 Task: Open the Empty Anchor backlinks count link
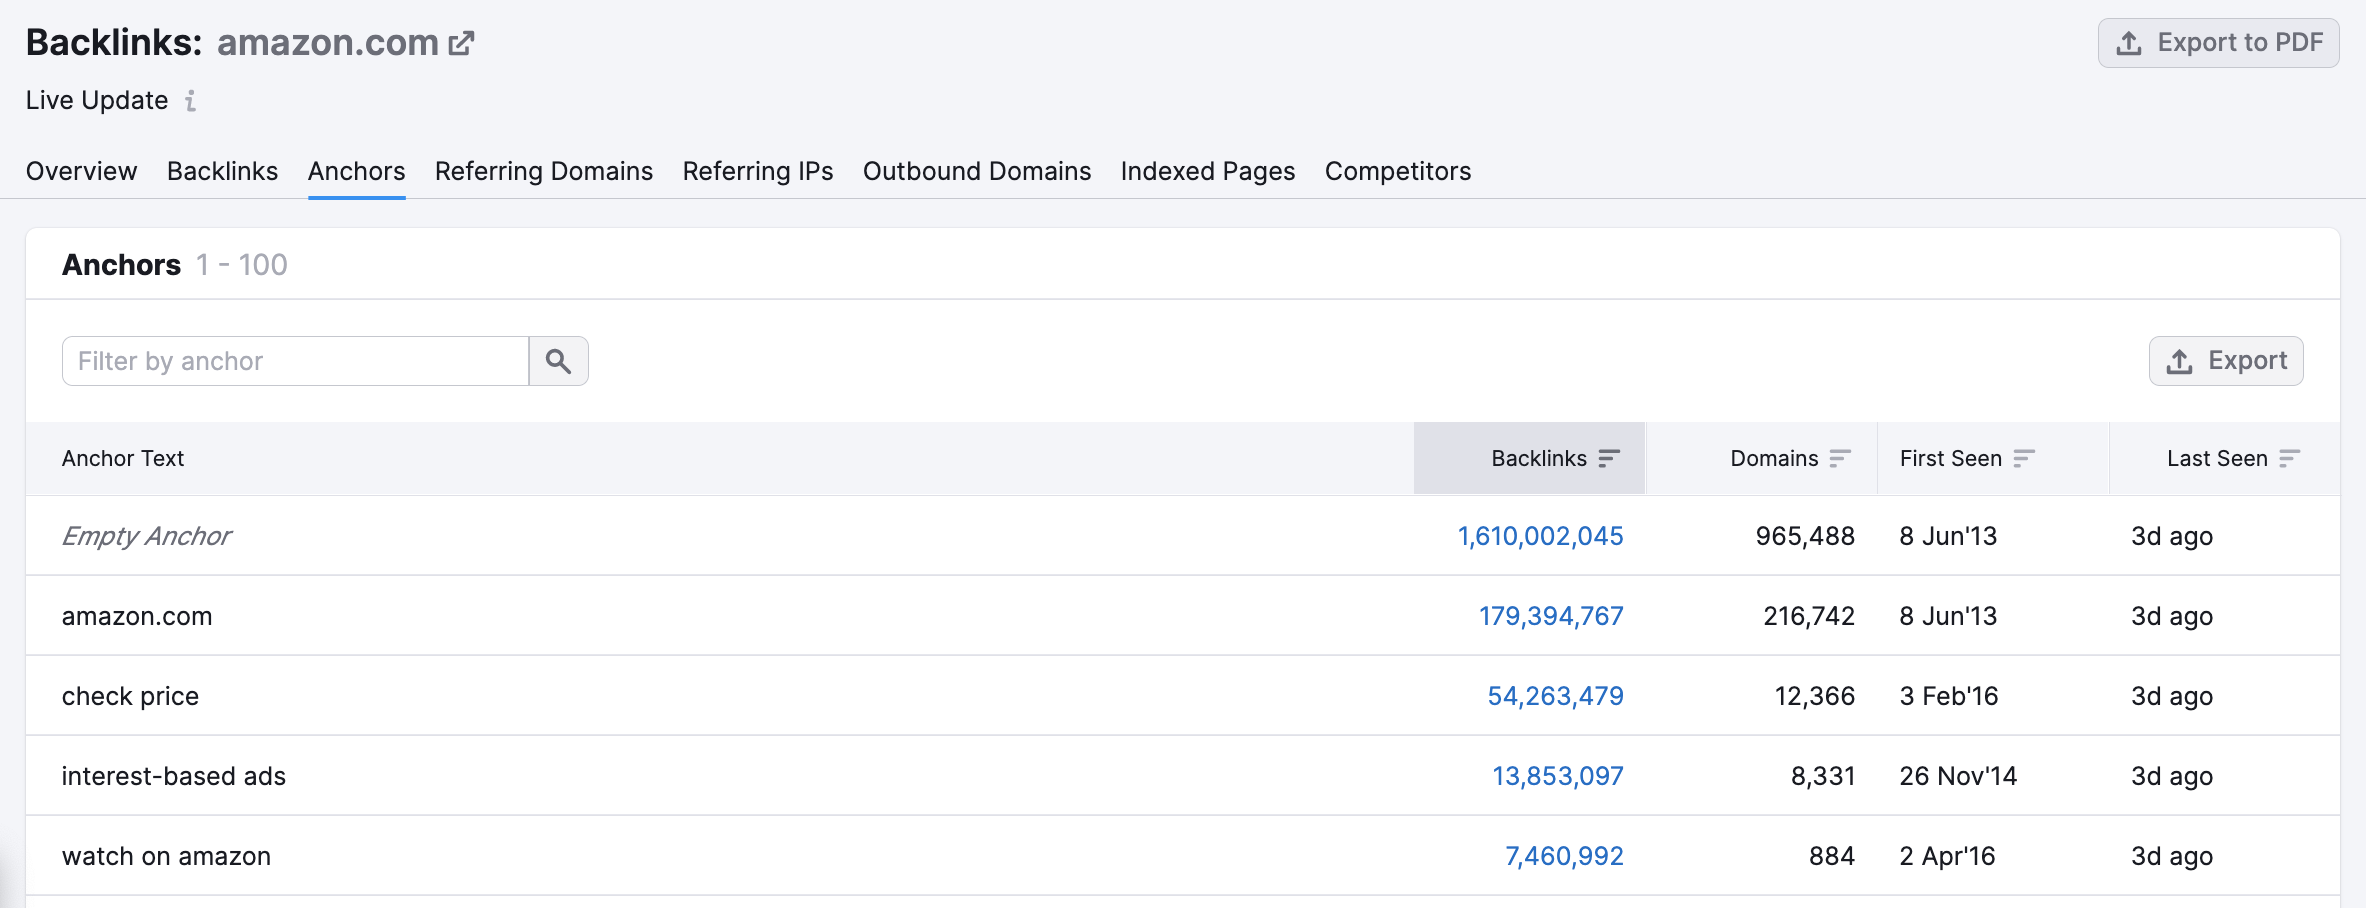coord(1540,536)
